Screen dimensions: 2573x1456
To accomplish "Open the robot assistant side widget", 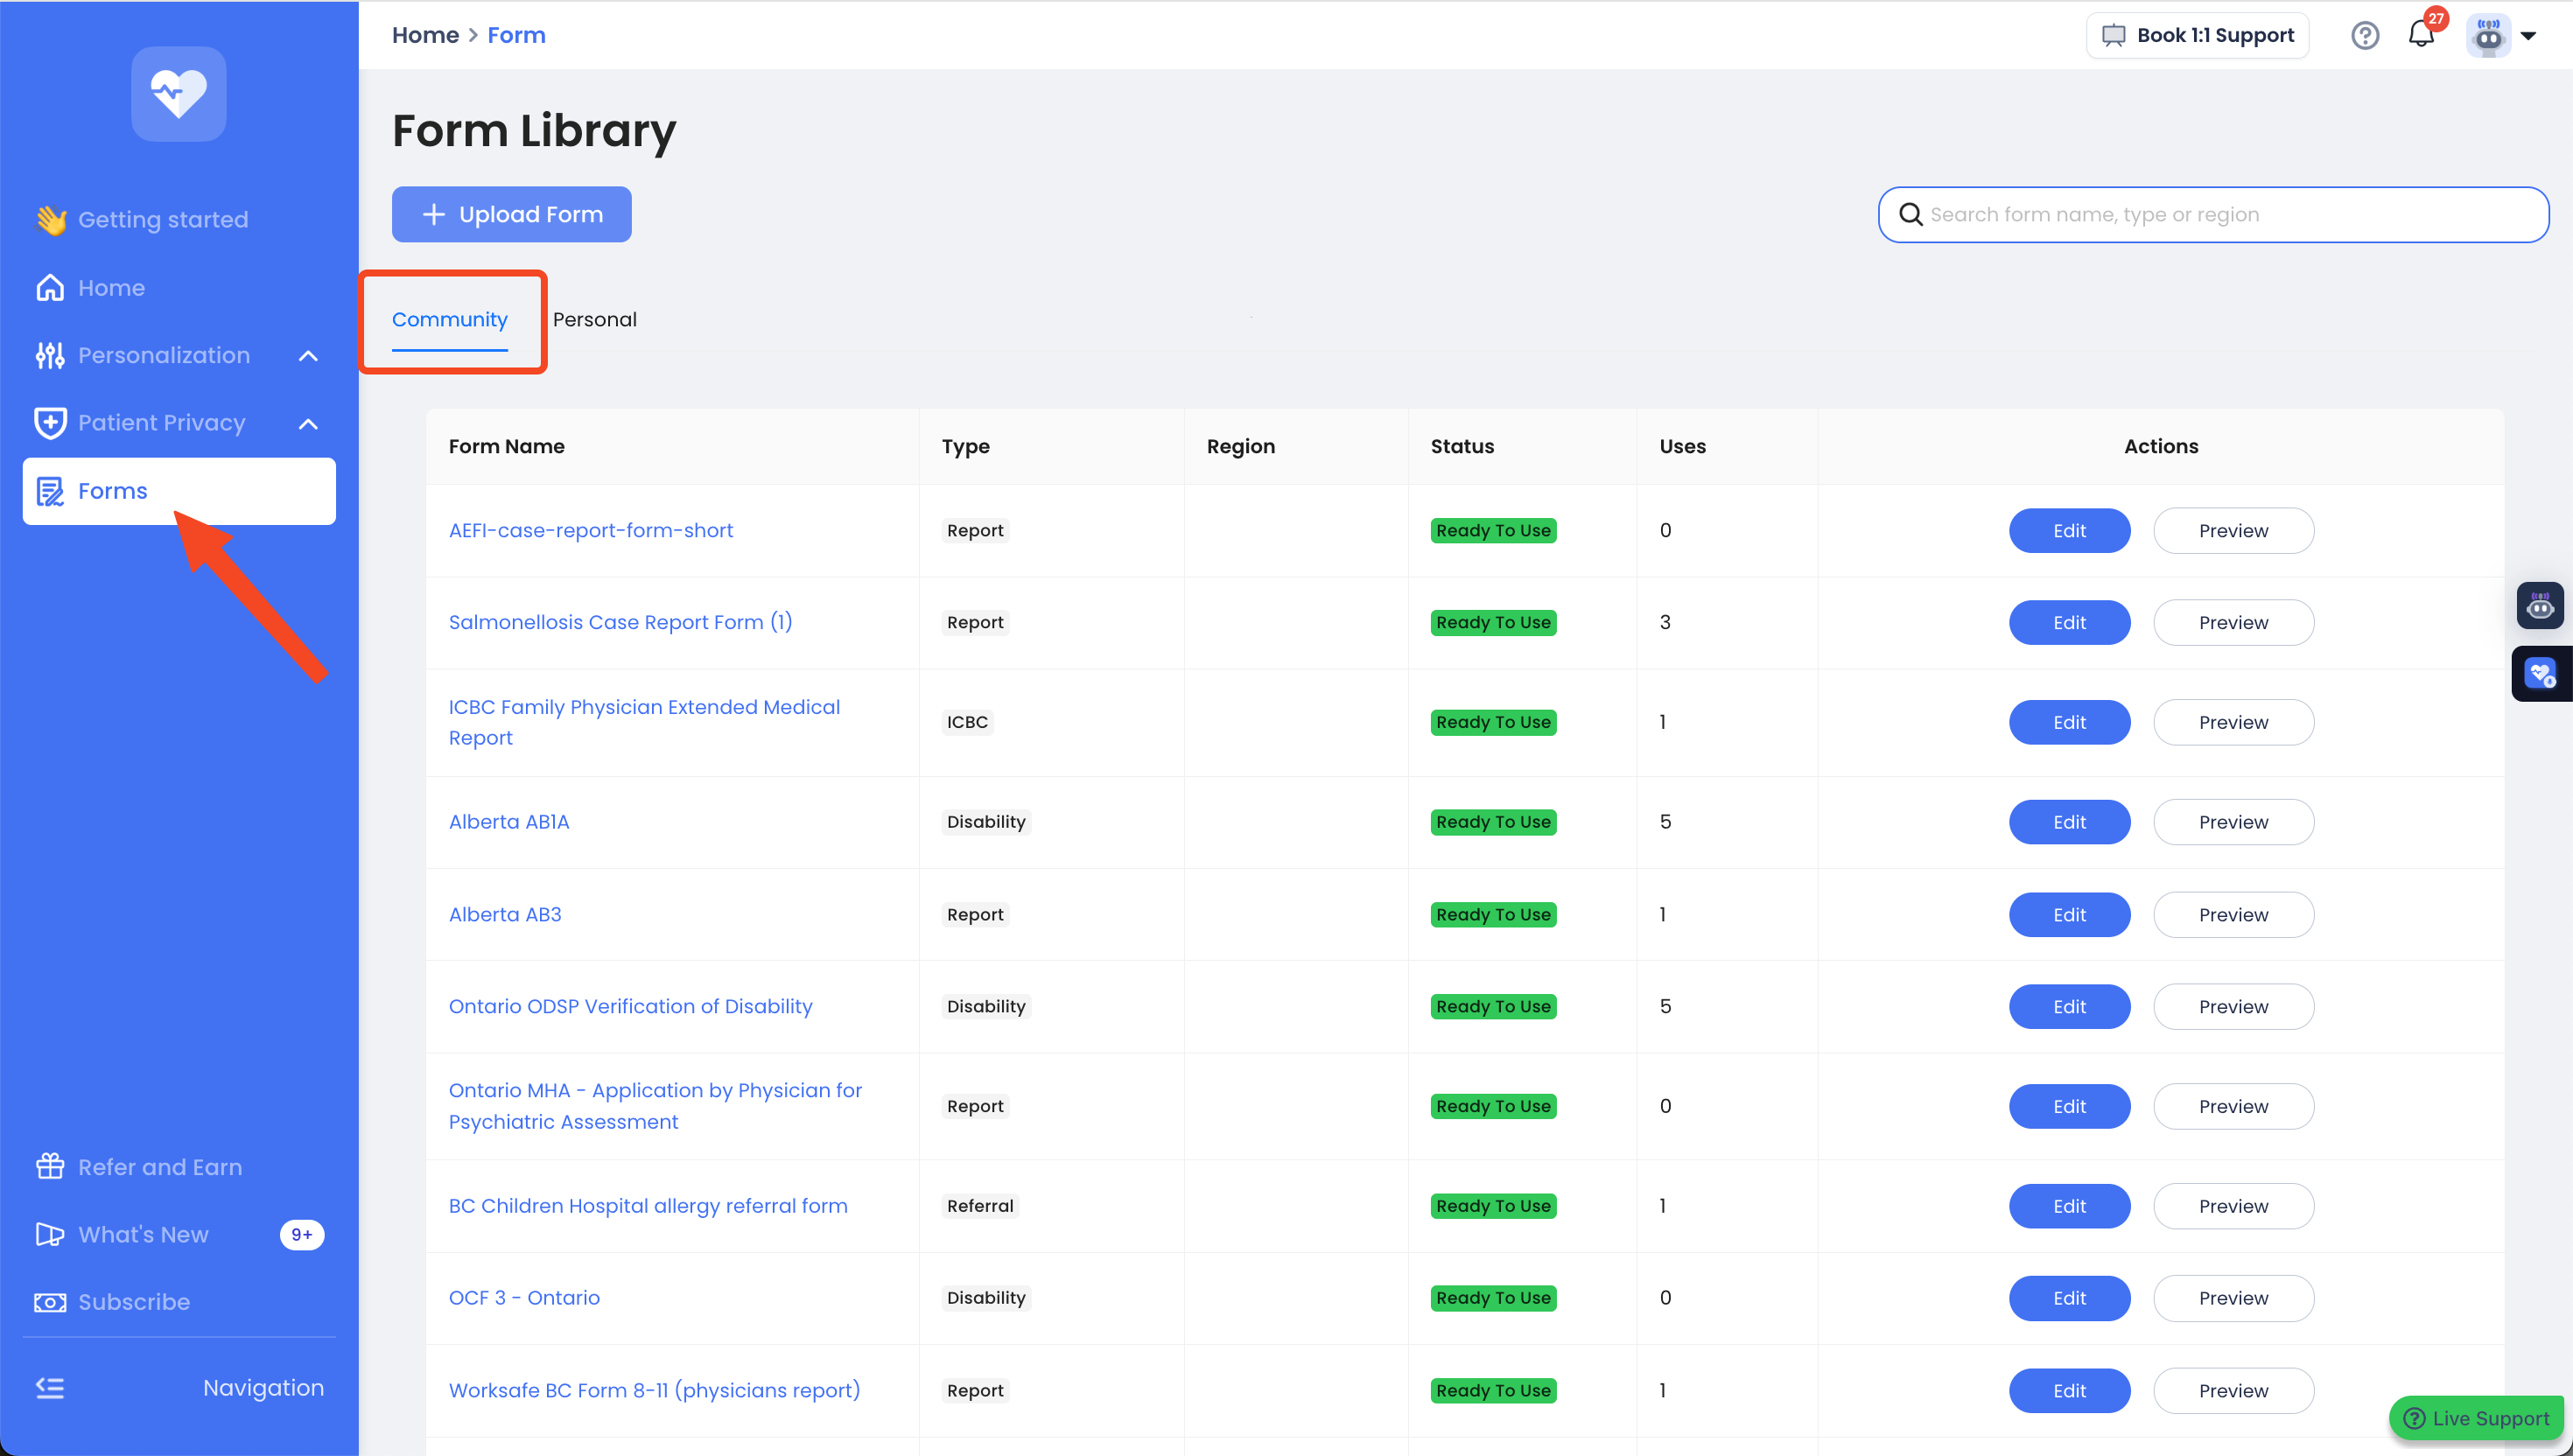I will click(x=2540, y=605).
